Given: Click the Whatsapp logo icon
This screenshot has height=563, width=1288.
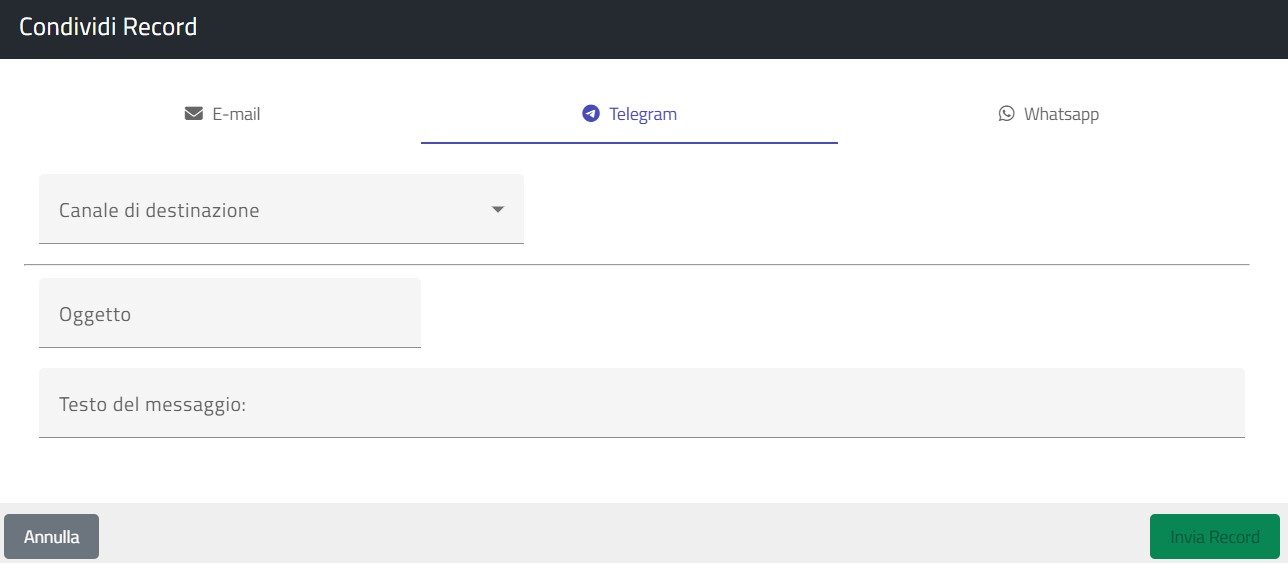Looking at the screenshot, I should tap(1006, 114).
